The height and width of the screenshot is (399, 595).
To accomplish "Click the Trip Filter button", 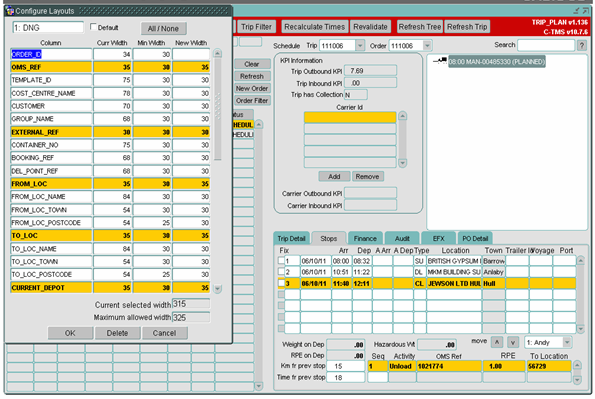I will point(257,27).
